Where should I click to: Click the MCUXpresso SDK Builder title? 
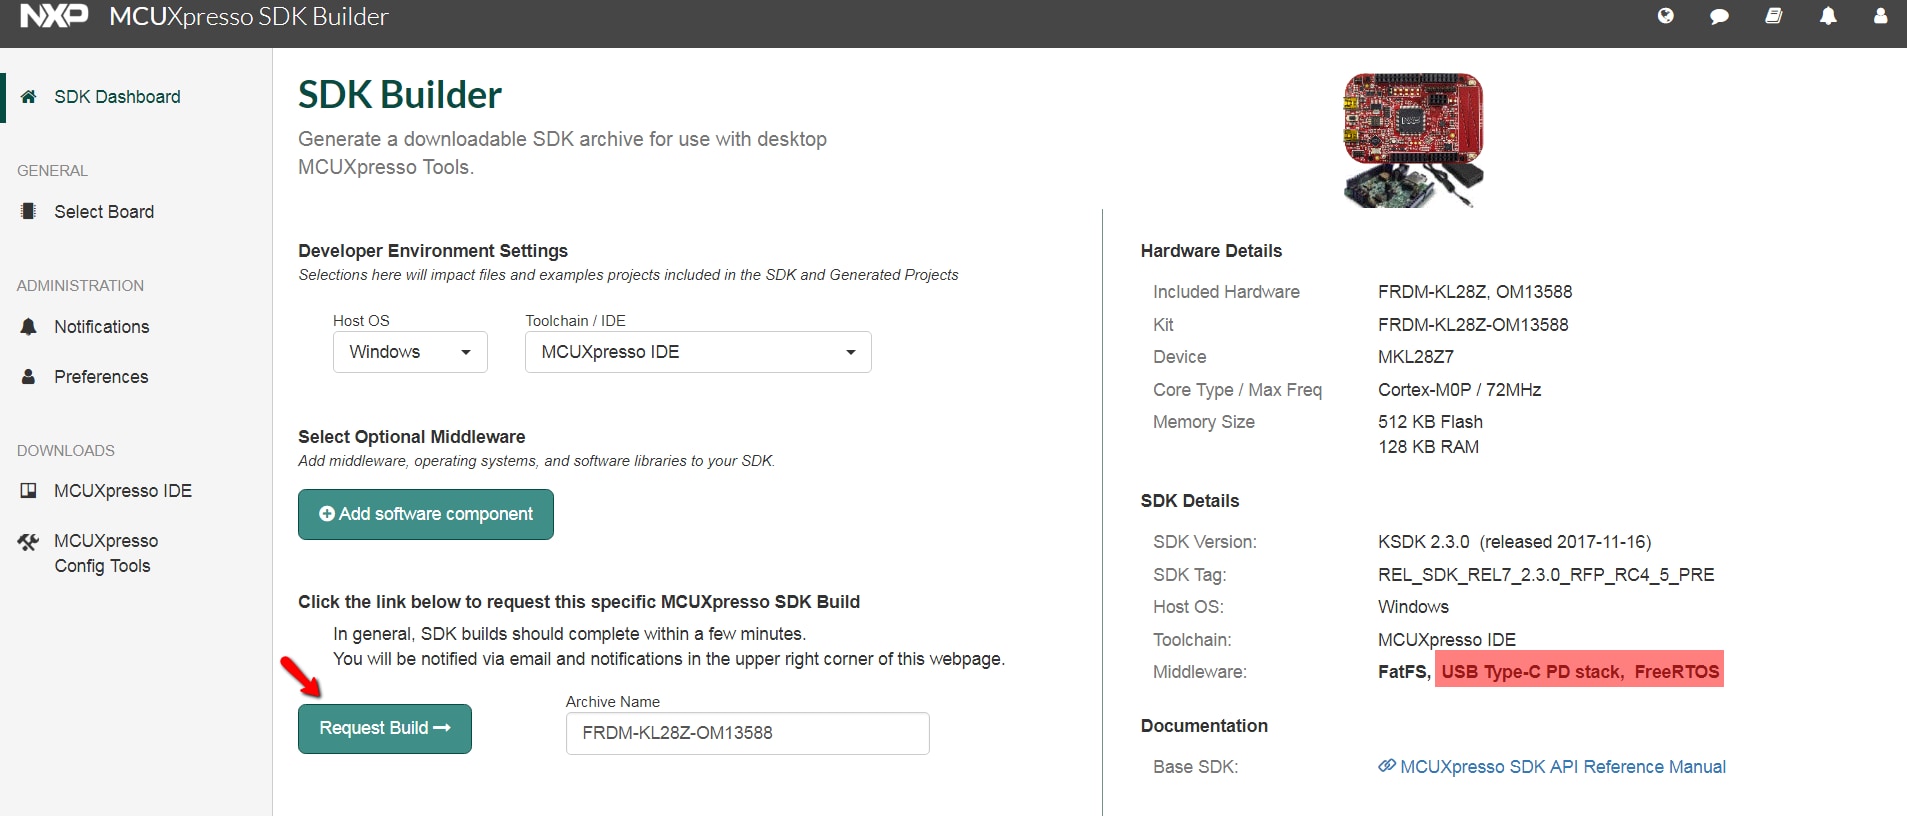[x=248, y=16]
